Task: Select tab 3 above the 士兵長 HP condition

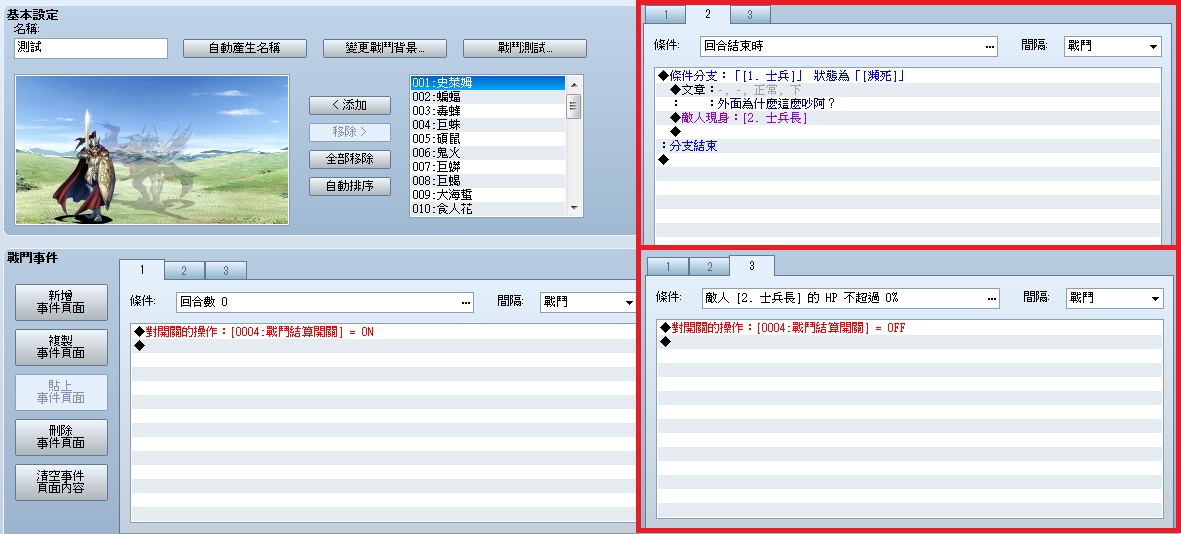Action: [x=752, y=265]
